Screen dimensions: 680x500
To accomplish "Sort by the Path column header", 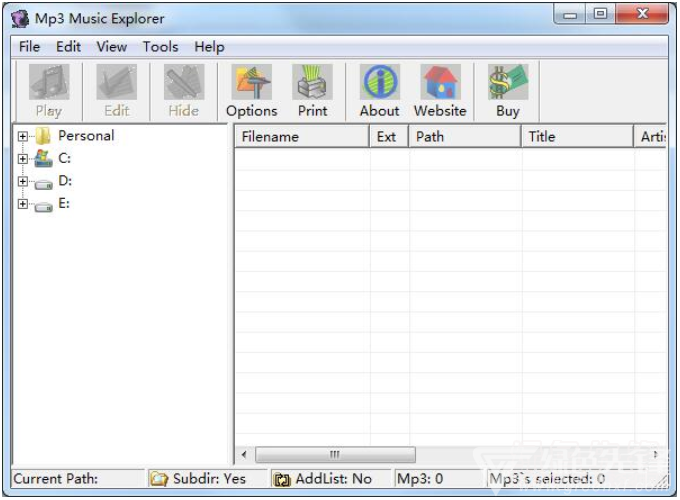I will (465, 137).
